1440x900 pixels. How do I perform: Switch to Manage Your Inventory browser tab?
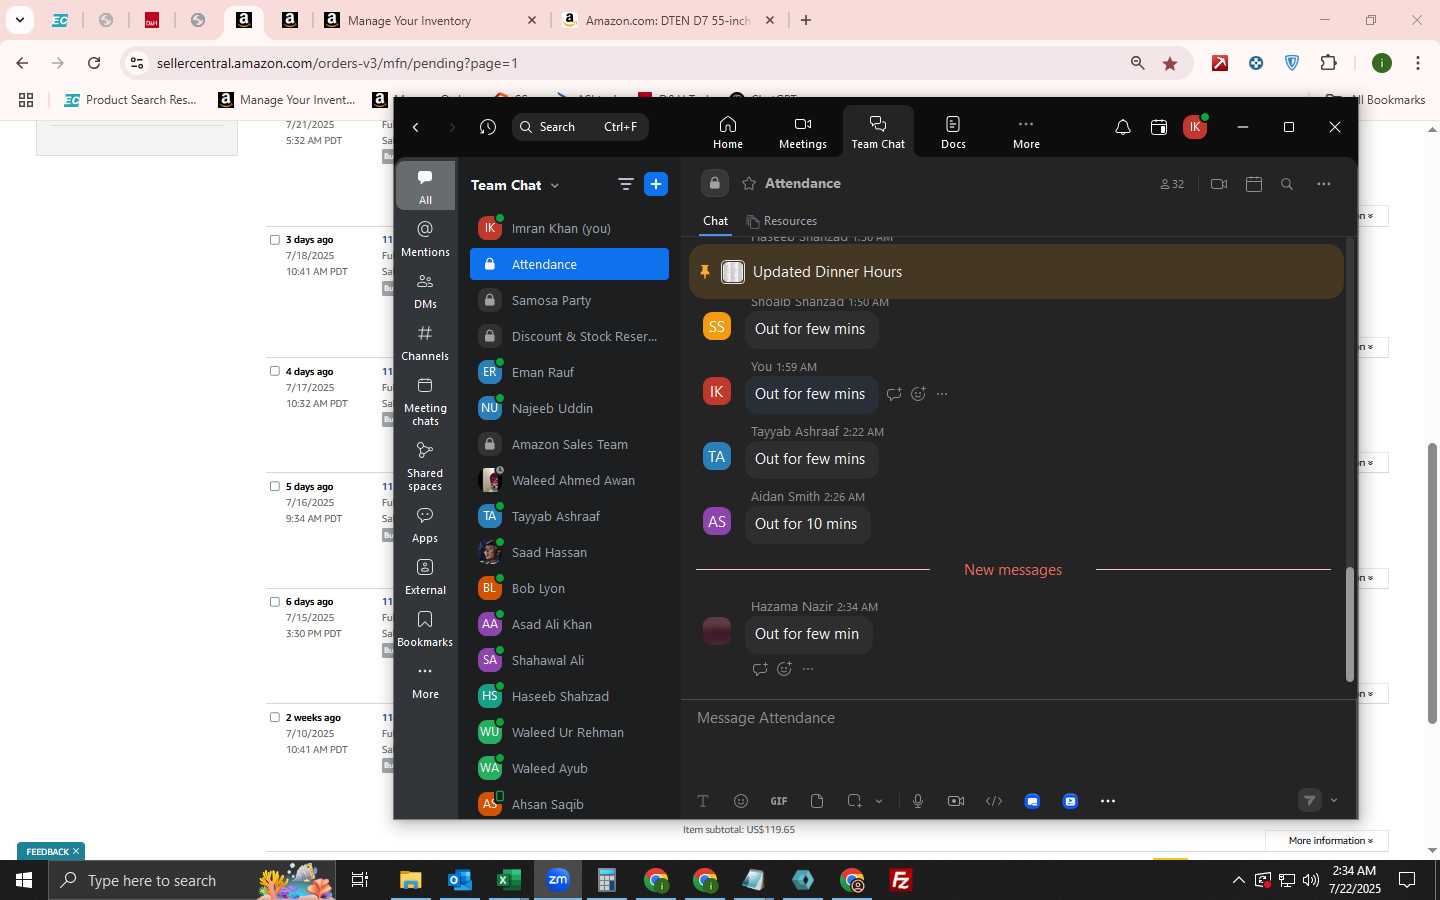point(430,20)
